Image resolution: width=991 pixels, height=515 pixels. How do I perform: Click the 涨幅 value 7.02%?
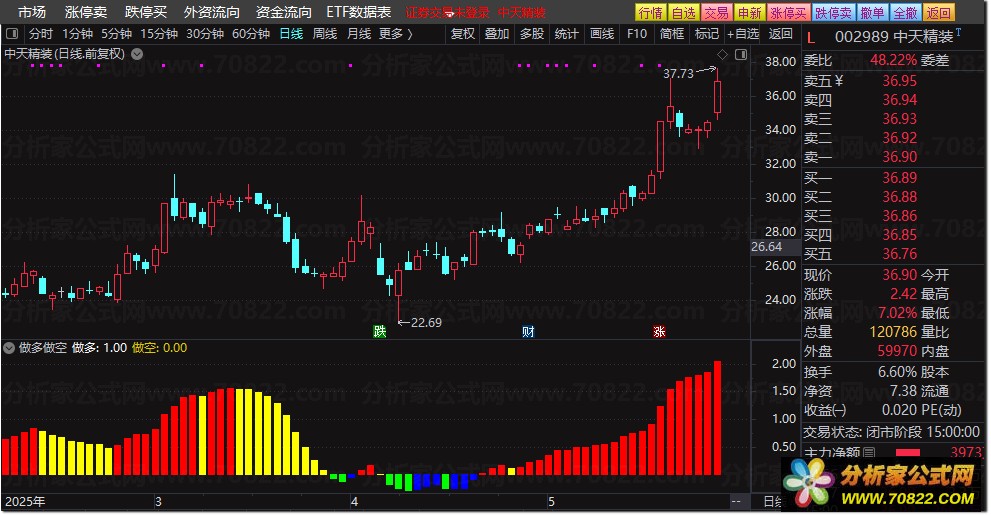(x=897, y=313)
